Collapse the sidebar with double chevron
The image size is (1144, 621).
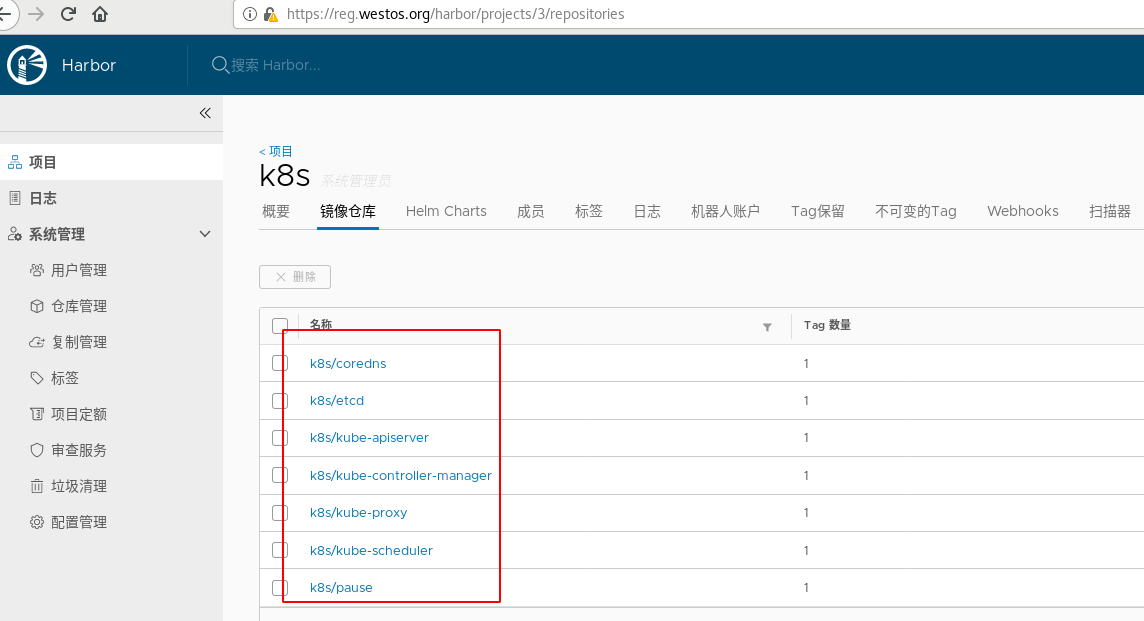click(205, 113)
